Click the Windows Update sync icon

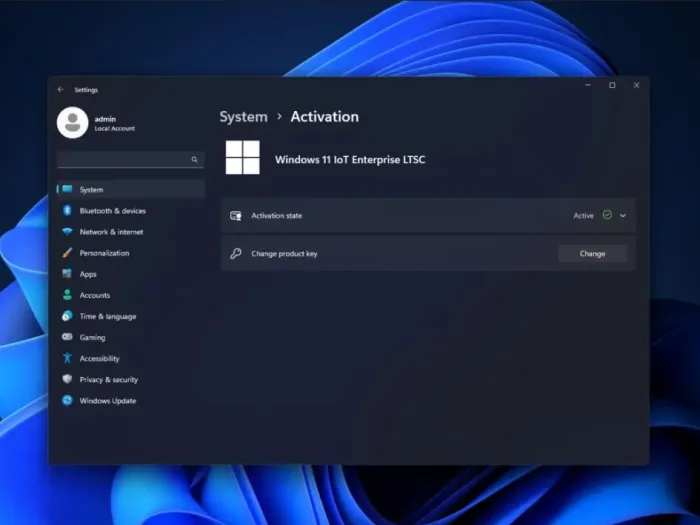(x=67, y=400)
